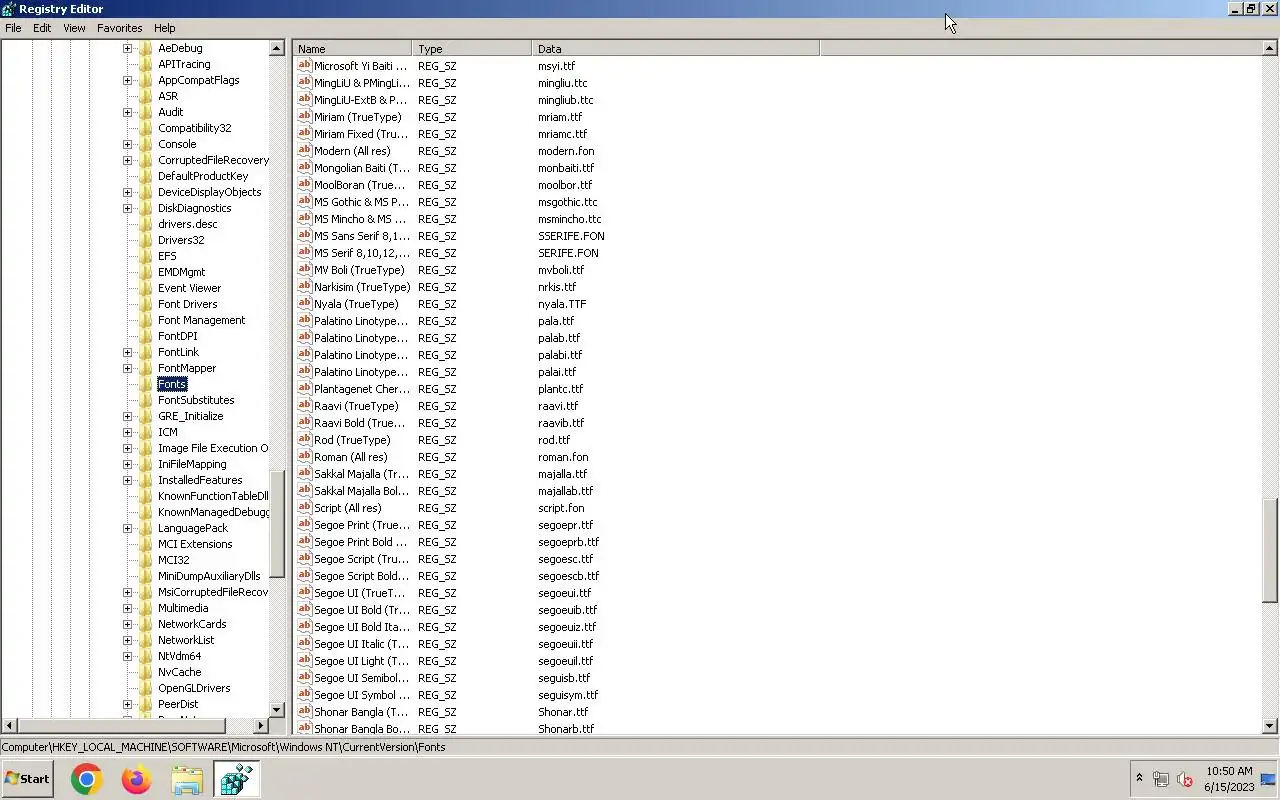Expand the DeviceDisplayObjects tree node
This screenshot has width=1280, height=800.
click(127, 192)
